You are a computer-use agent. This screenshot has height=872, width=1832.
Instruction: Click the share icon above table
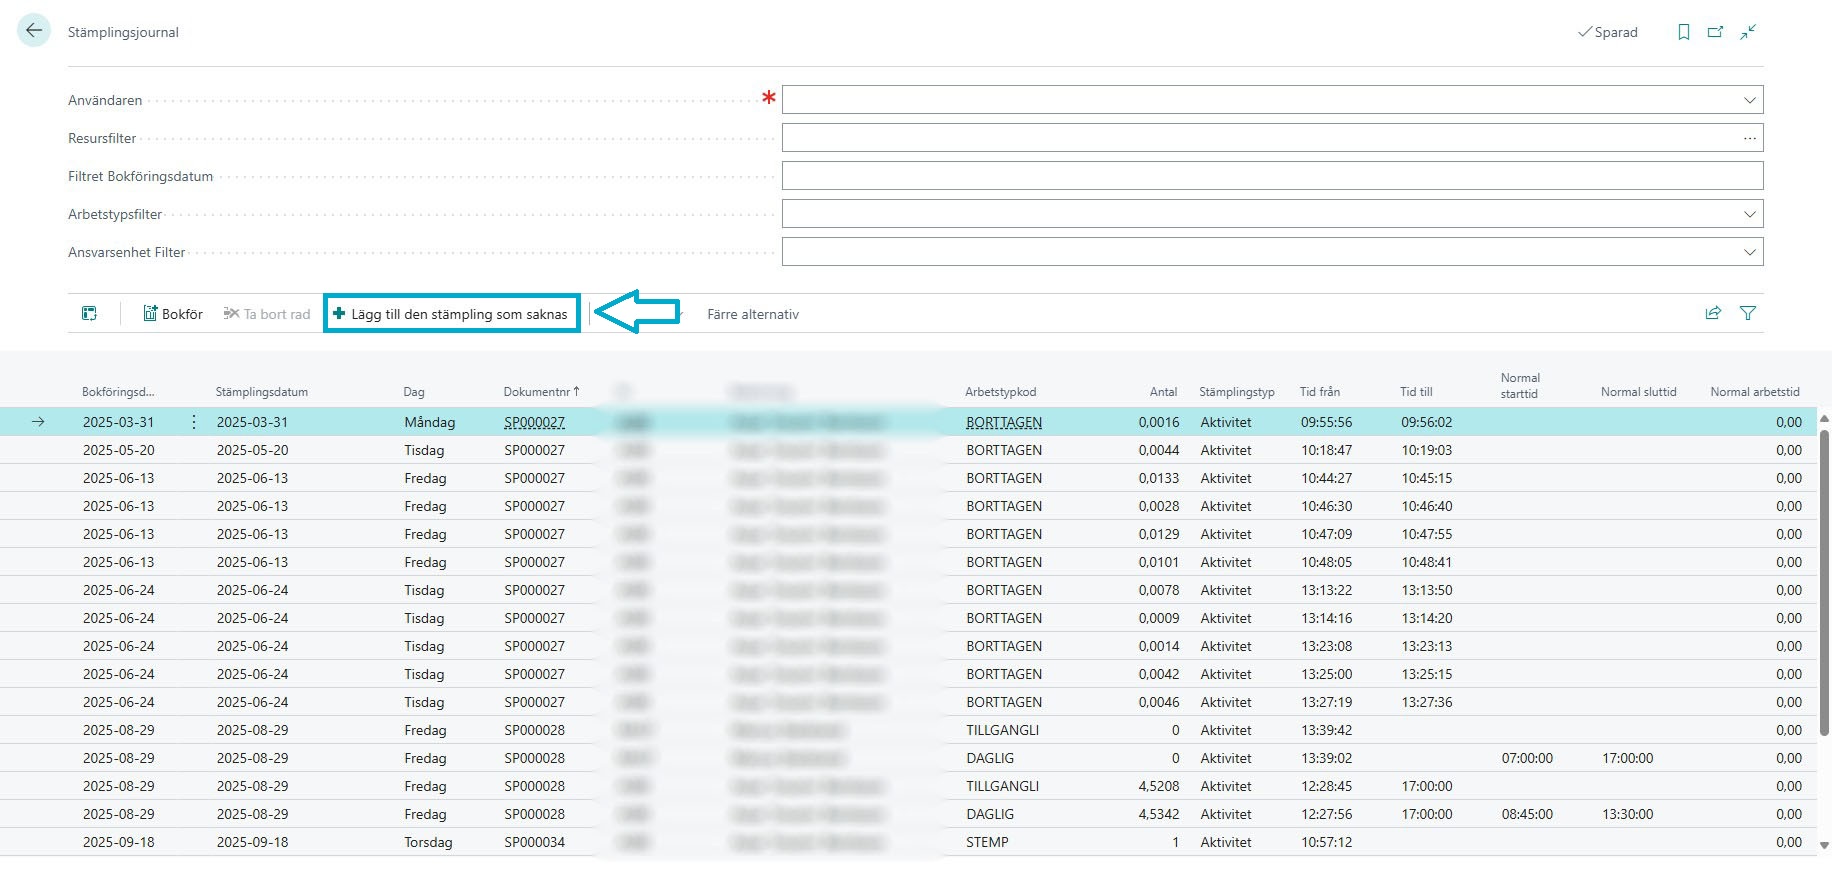coord(1713,313)
